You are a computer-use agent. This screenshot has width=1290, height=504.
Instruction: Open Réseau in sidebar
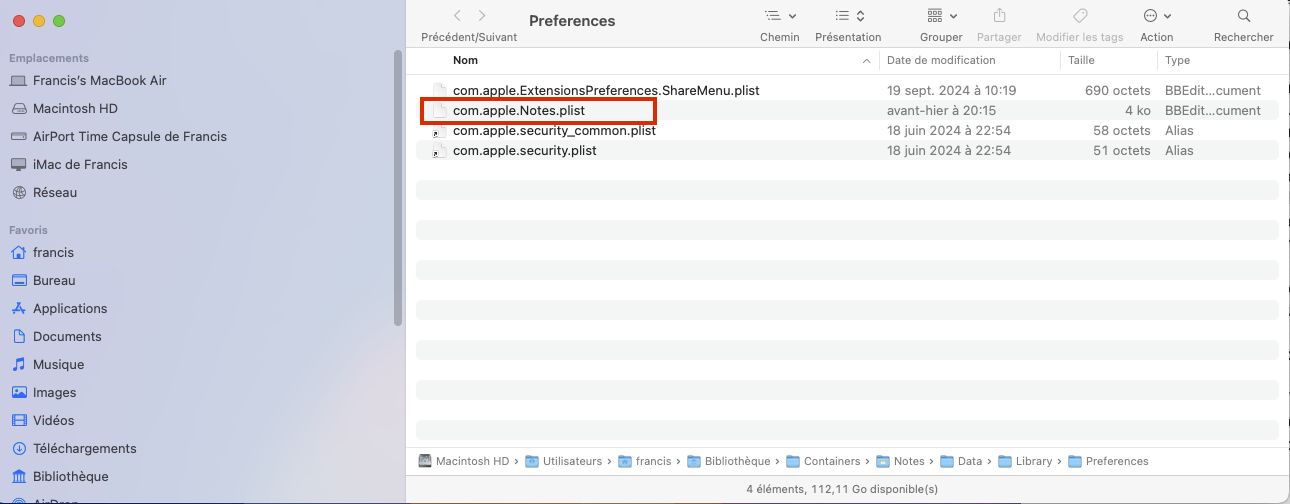pos(55,192)
